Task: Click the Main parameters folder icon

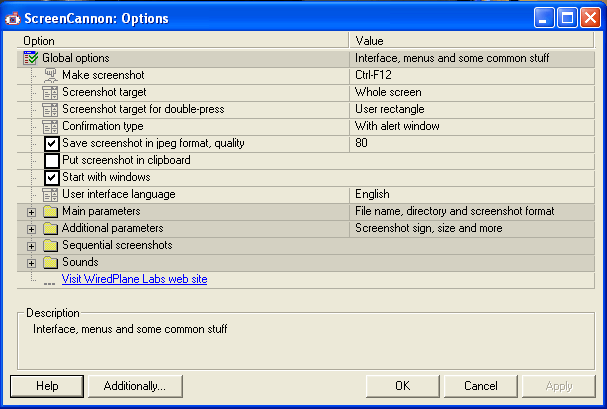Action: [50, 211]
